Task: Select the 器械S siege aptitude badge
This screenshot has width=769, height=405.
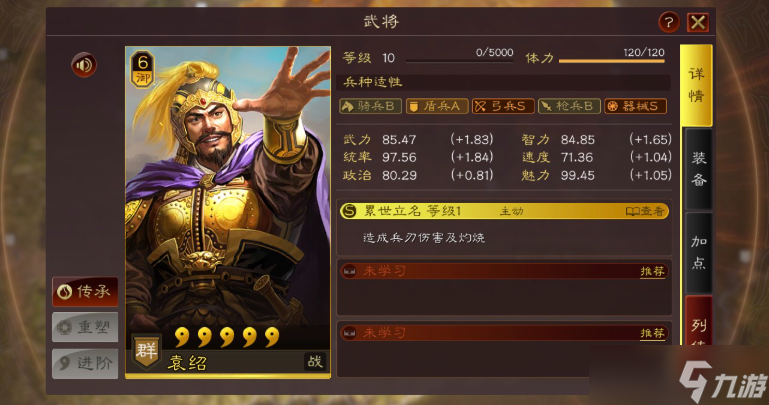Action: (x=635, y=106)
